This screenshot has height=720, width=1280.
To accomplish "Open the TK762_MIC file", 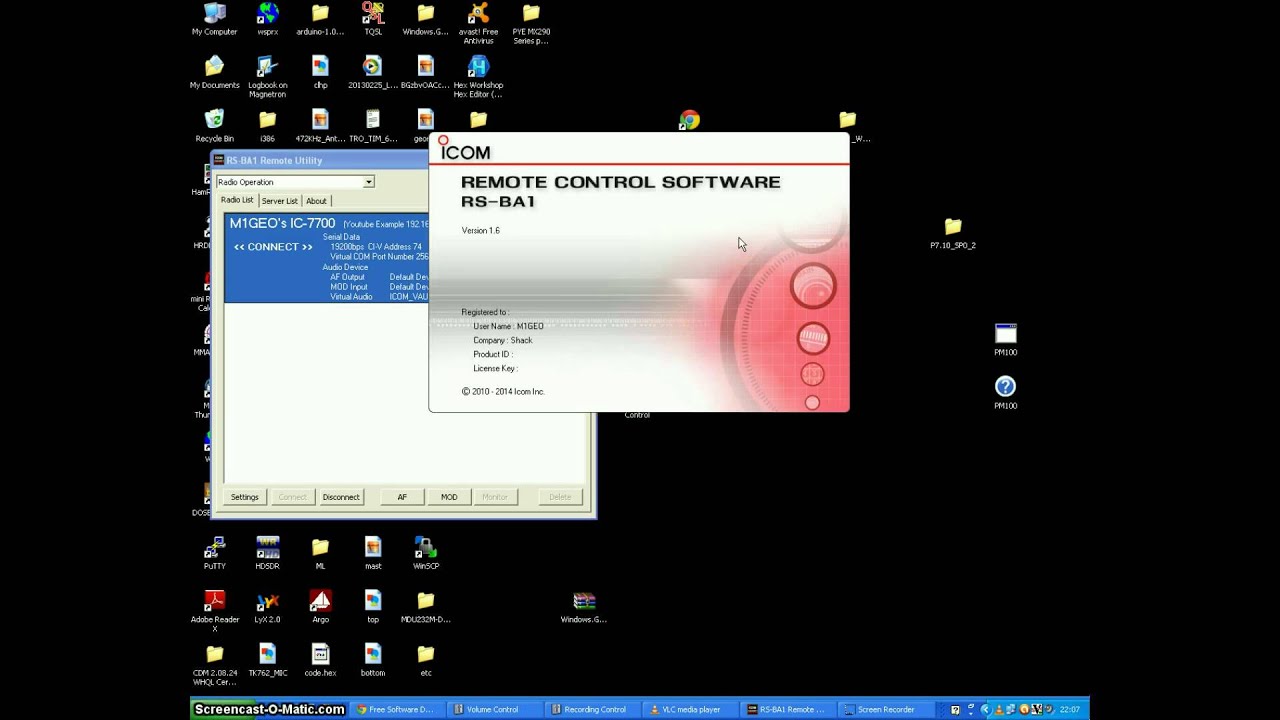I will [267, 661].
